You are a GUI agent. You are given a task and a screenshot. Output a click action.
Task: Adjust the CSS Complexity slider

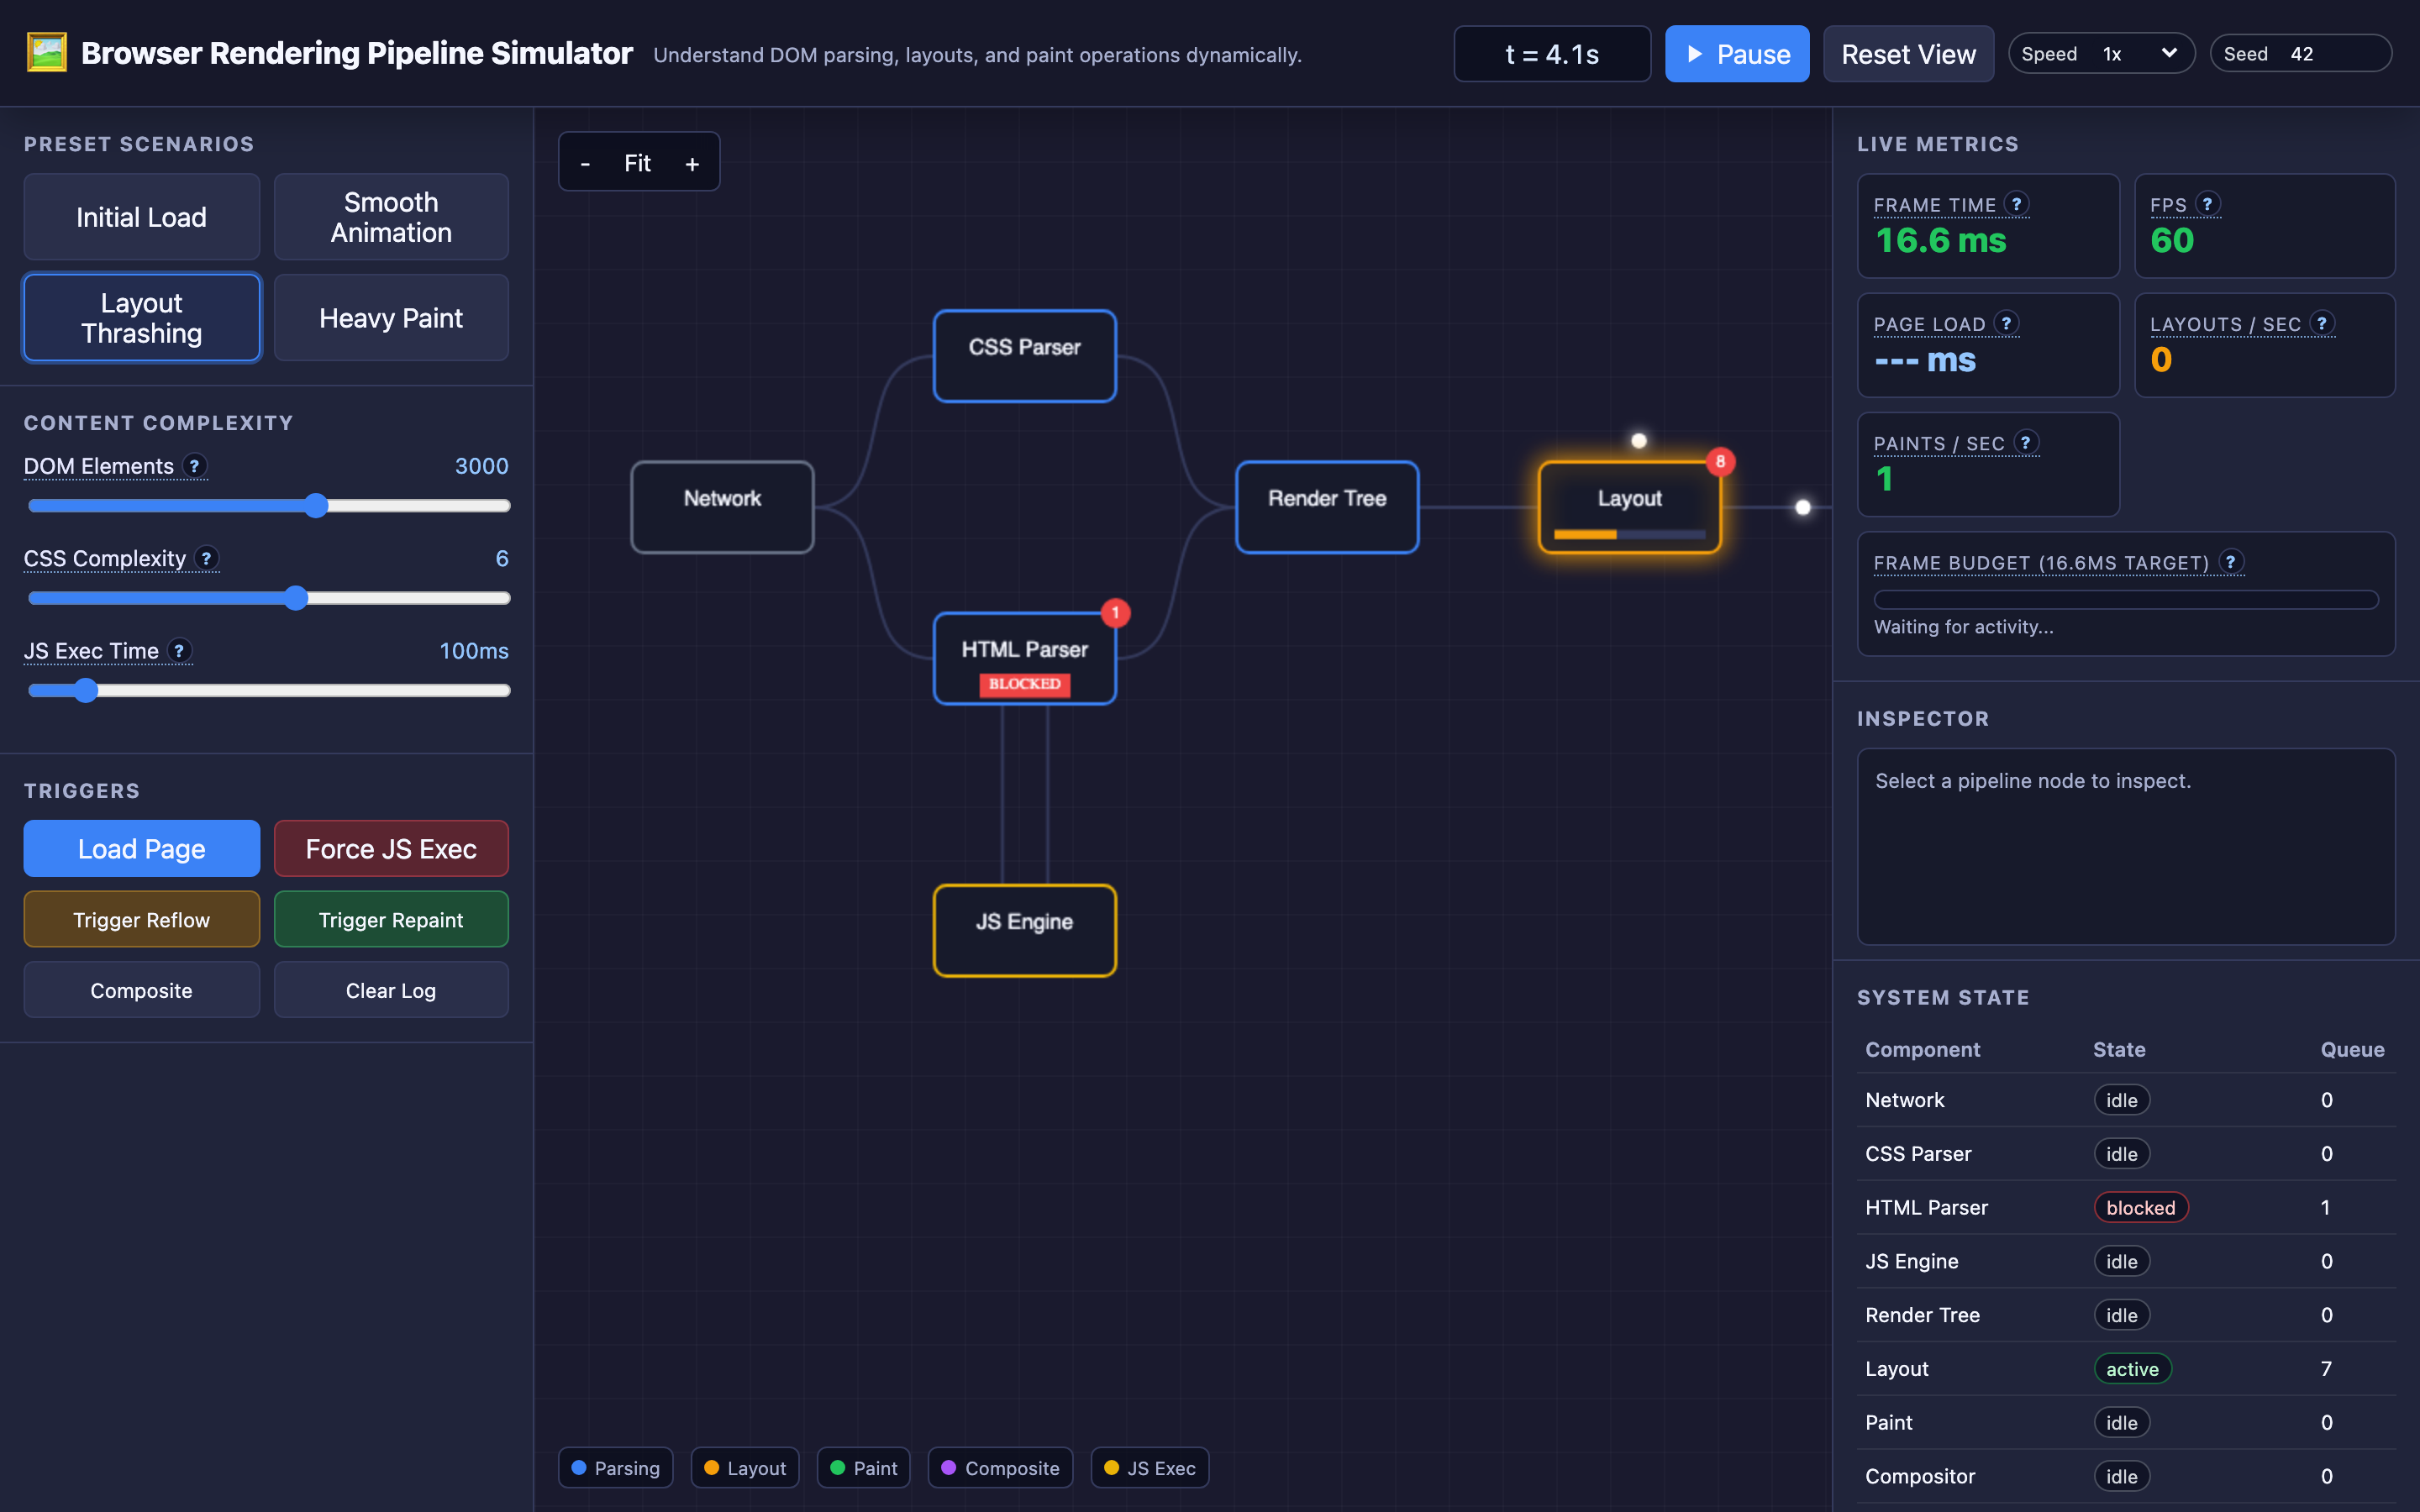click(x=269, y=598)
